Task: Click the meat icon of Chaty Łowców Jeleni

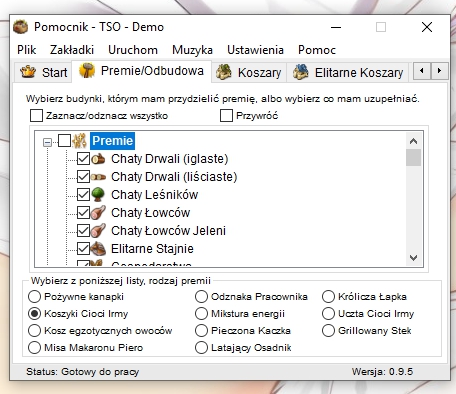Action: coord(98,231)
